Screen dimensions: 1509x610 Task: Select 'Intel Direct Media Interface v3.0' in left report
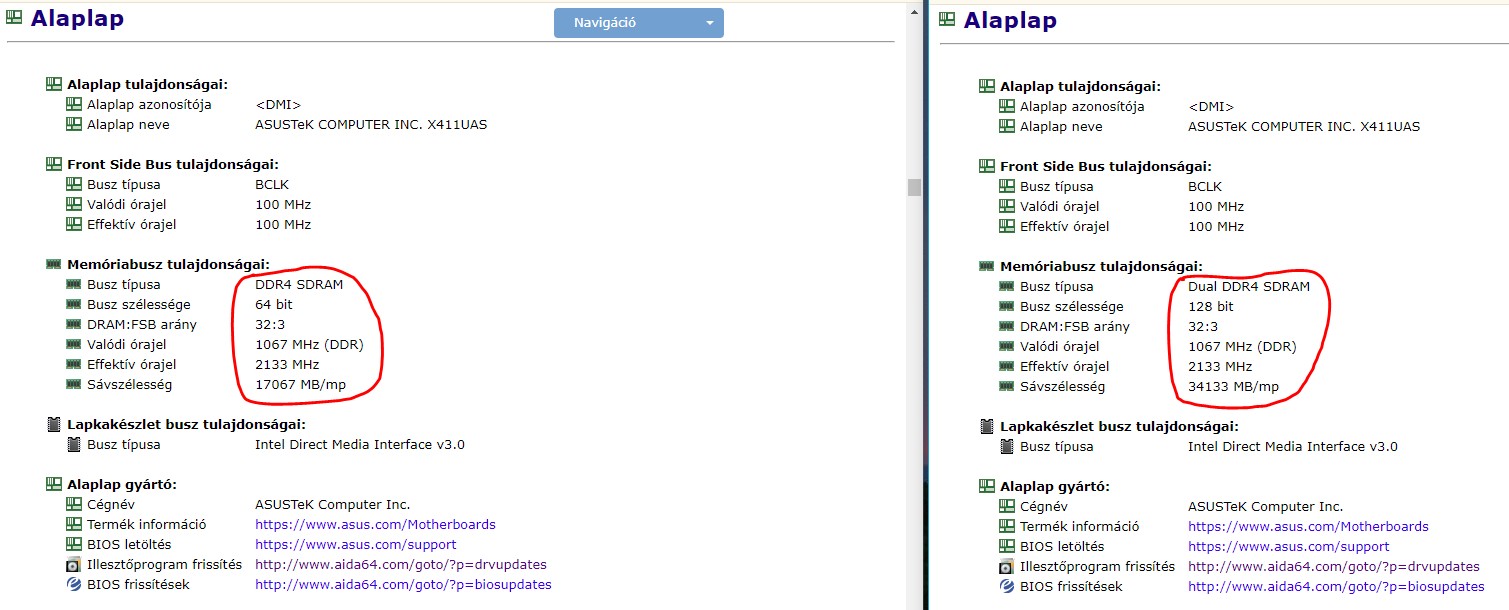(x=360, y=444)
